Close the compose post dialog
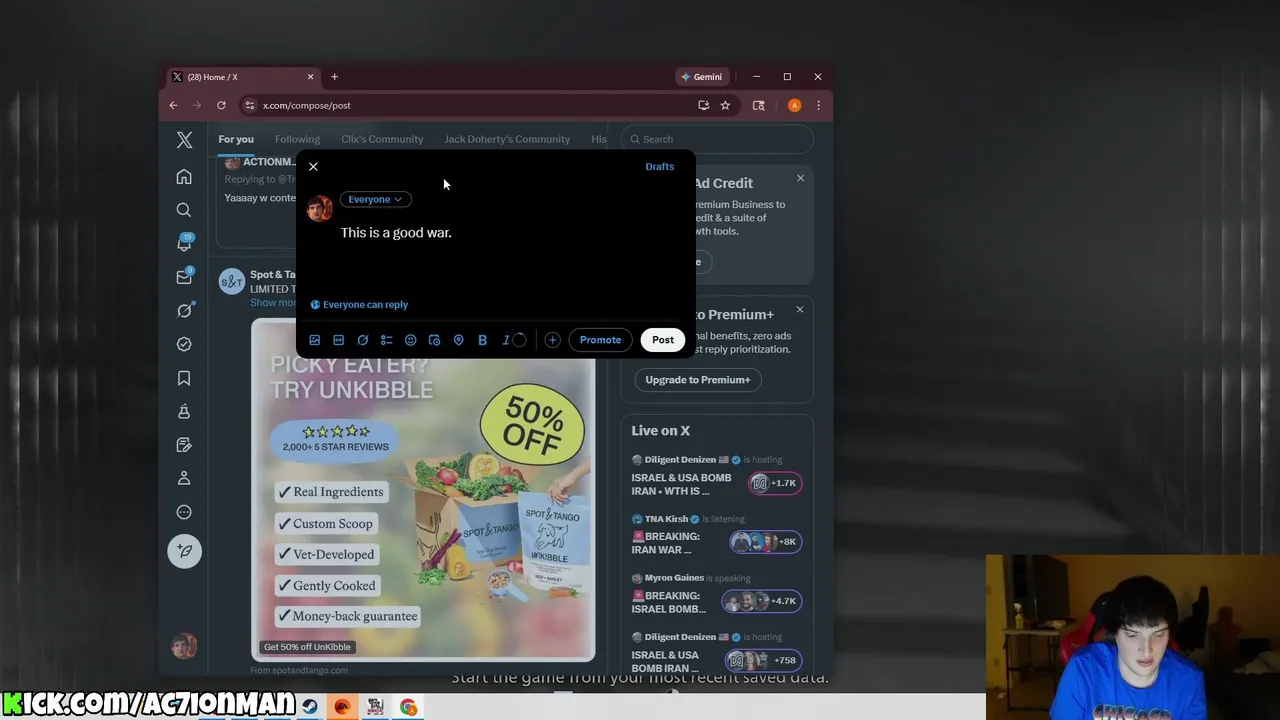This screenshot has width=1280, height=720. (313, 167)
